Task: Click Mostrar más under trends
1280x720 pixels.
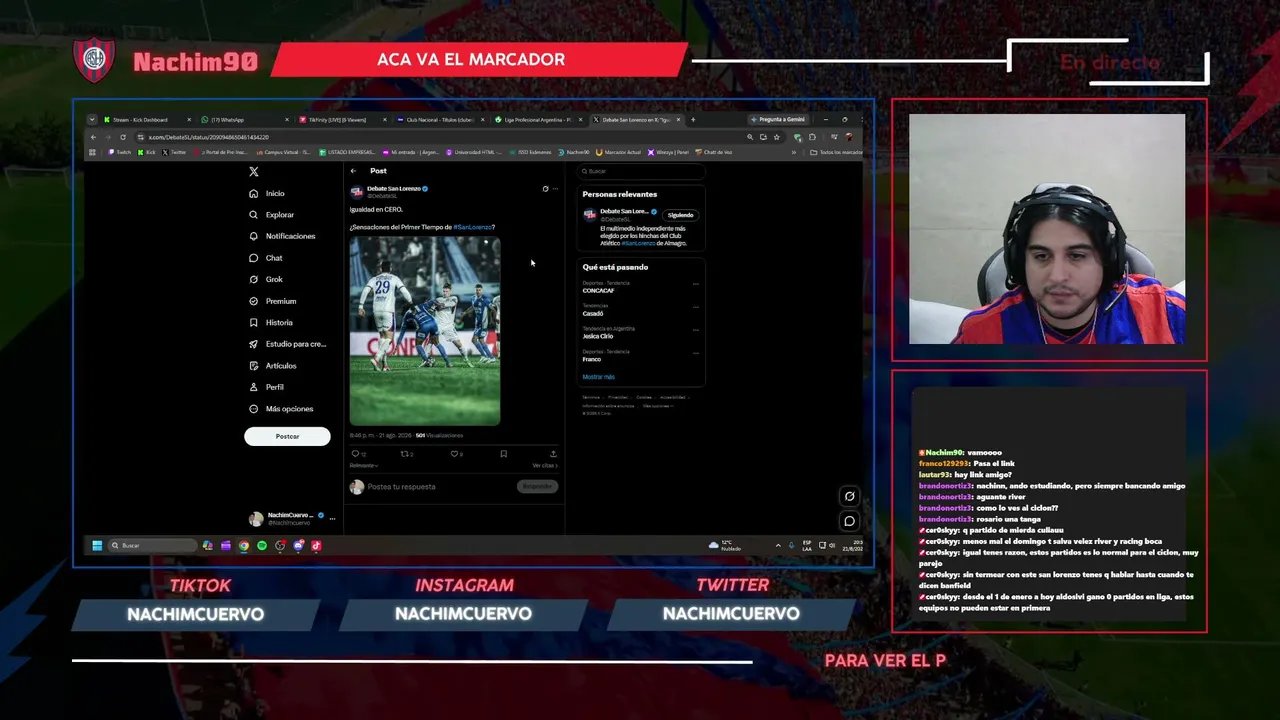Action: [x=599, y=377]
